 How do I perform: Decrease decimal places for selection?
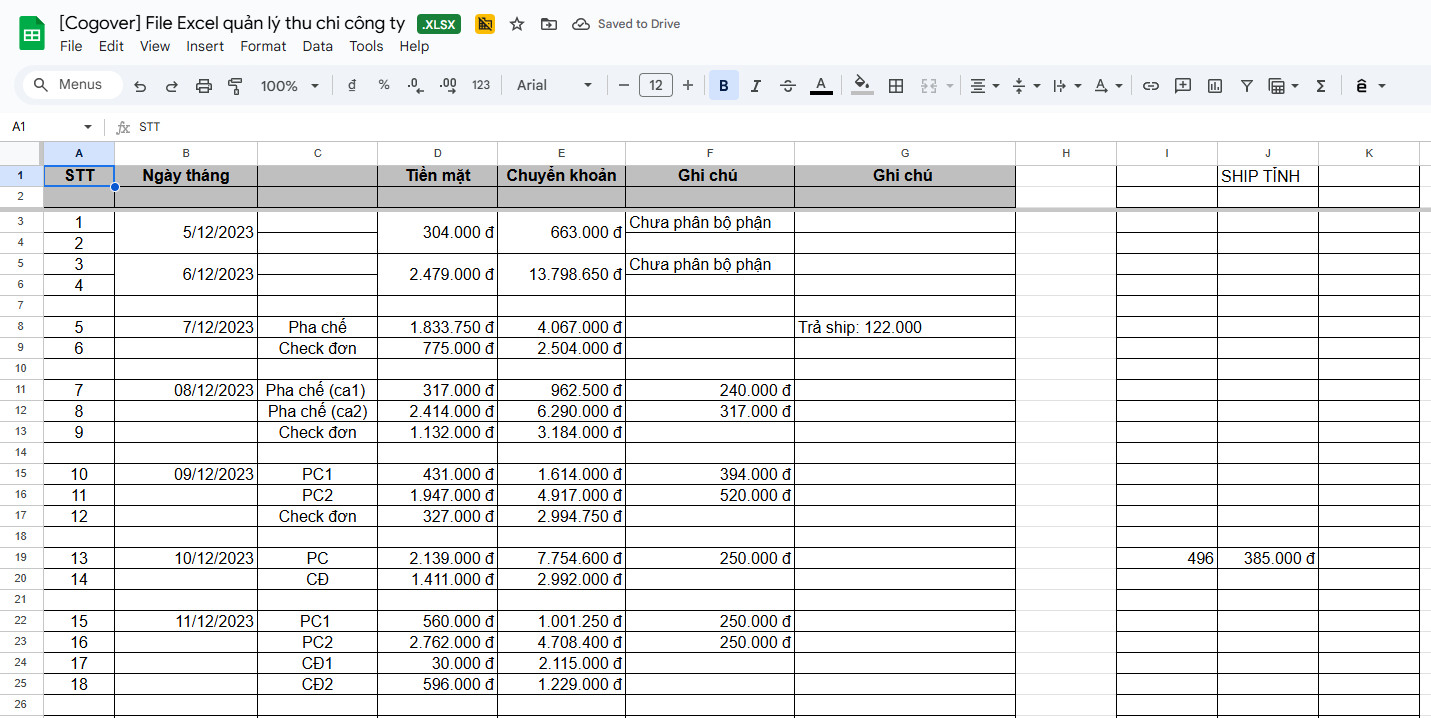point(415,85)
